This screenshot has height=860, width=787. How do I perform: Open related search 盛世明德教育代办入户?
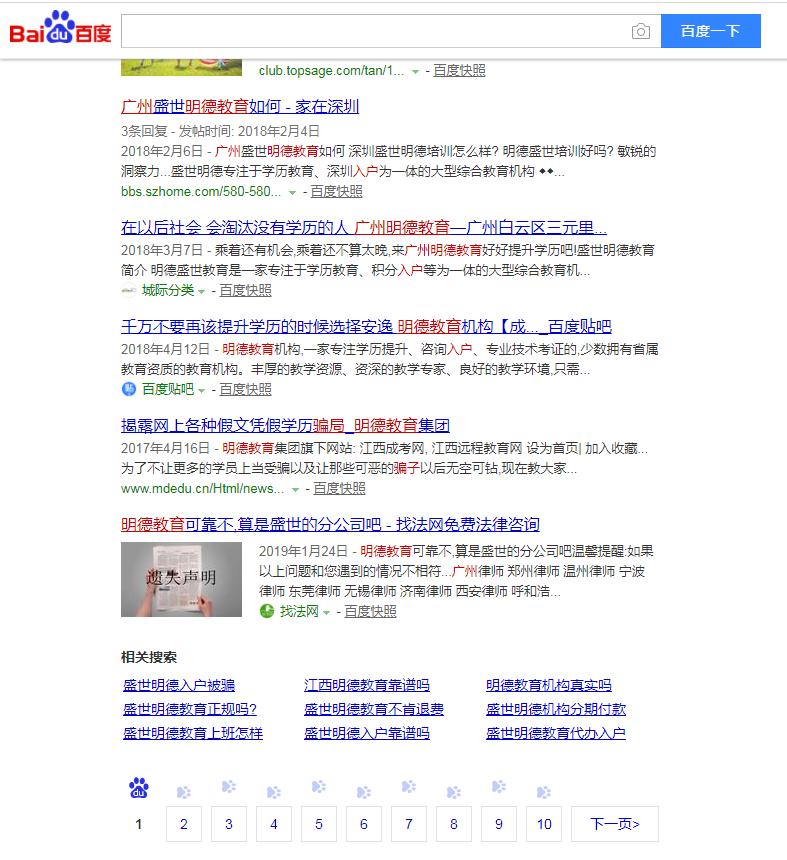tap(556, 733)
